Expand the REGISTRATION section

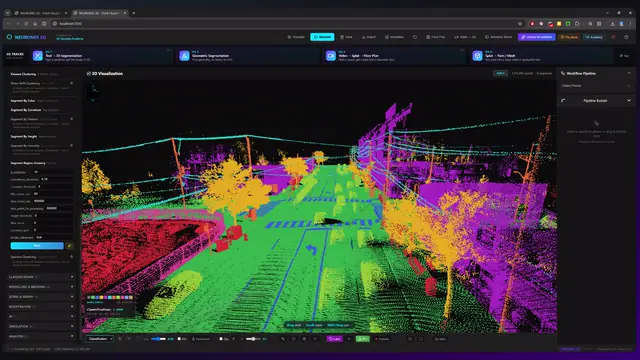click(40, 307)
